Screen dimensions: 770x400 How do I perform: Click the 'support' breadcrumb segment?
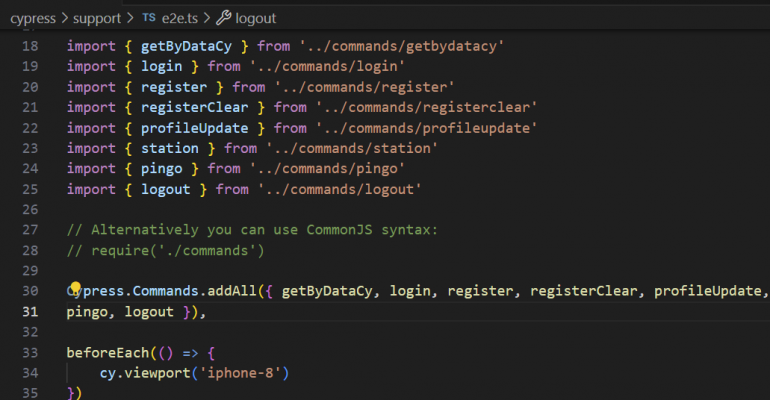pyautogui.click(x=97, y=19)
